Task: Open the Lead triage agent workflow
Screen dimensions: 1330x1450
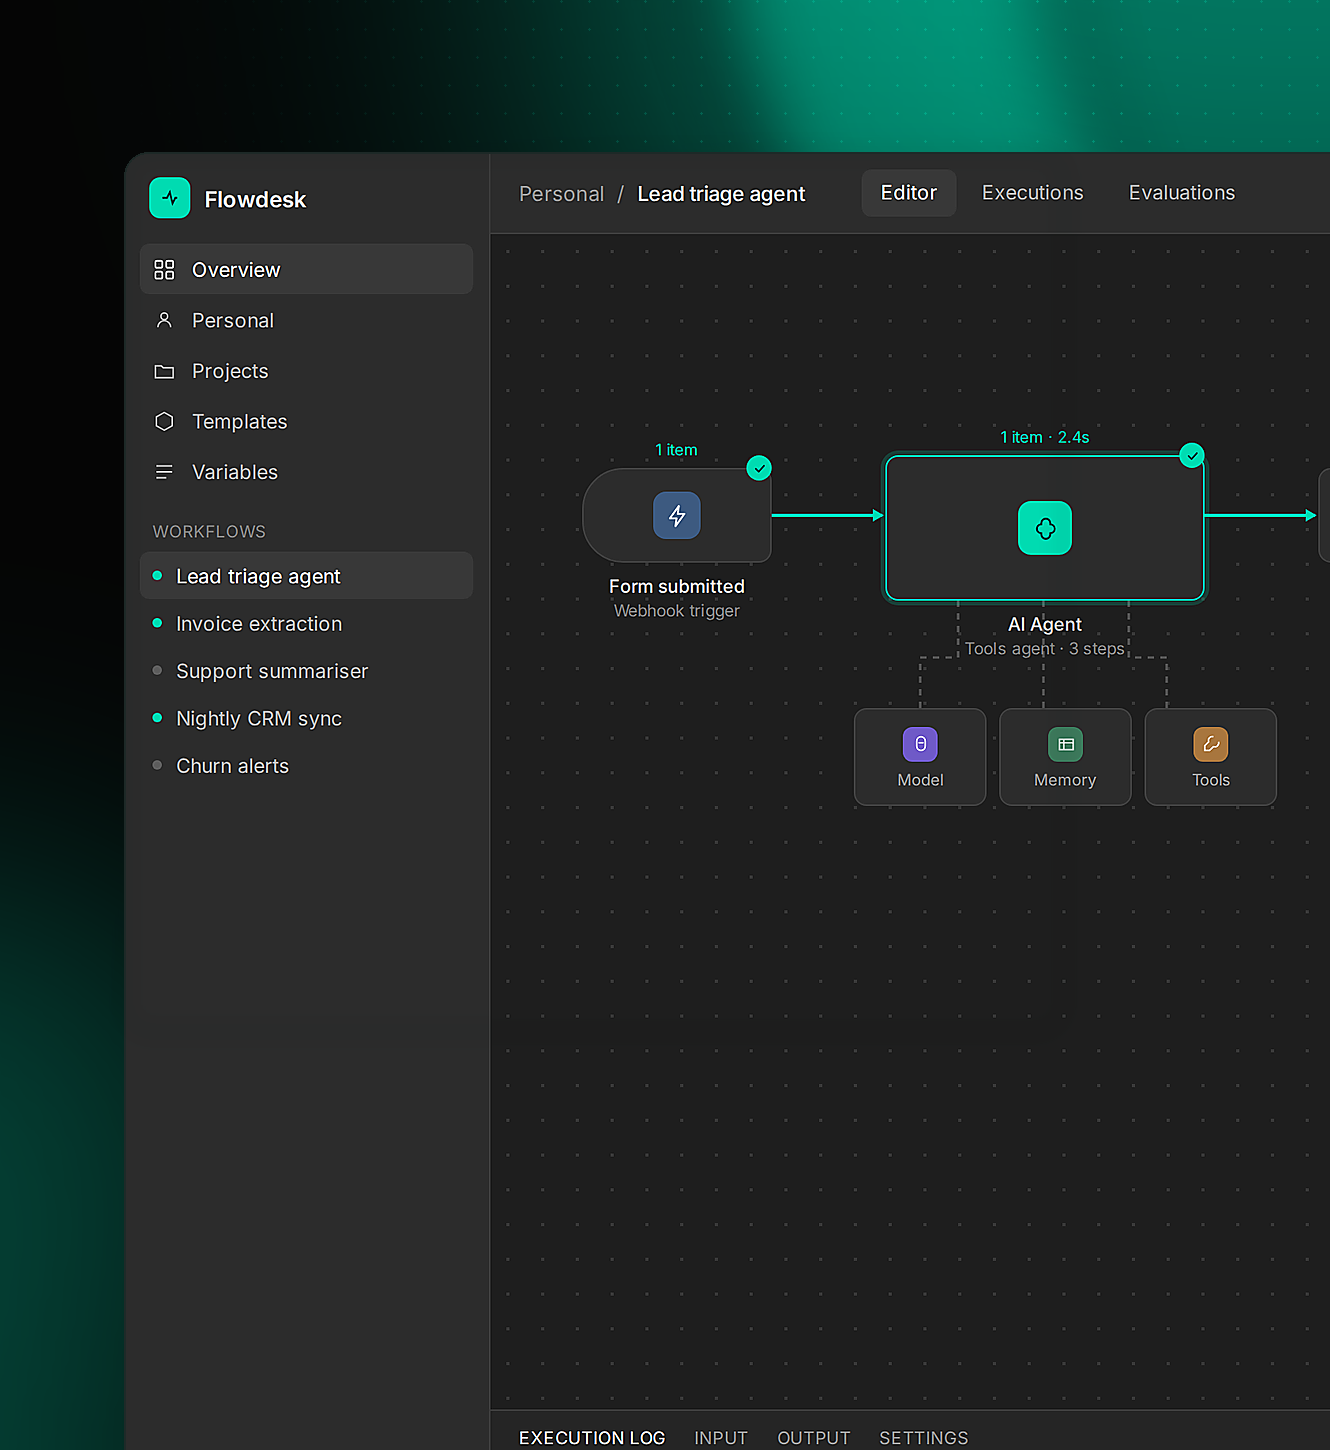Action: [x=306, y=576]
